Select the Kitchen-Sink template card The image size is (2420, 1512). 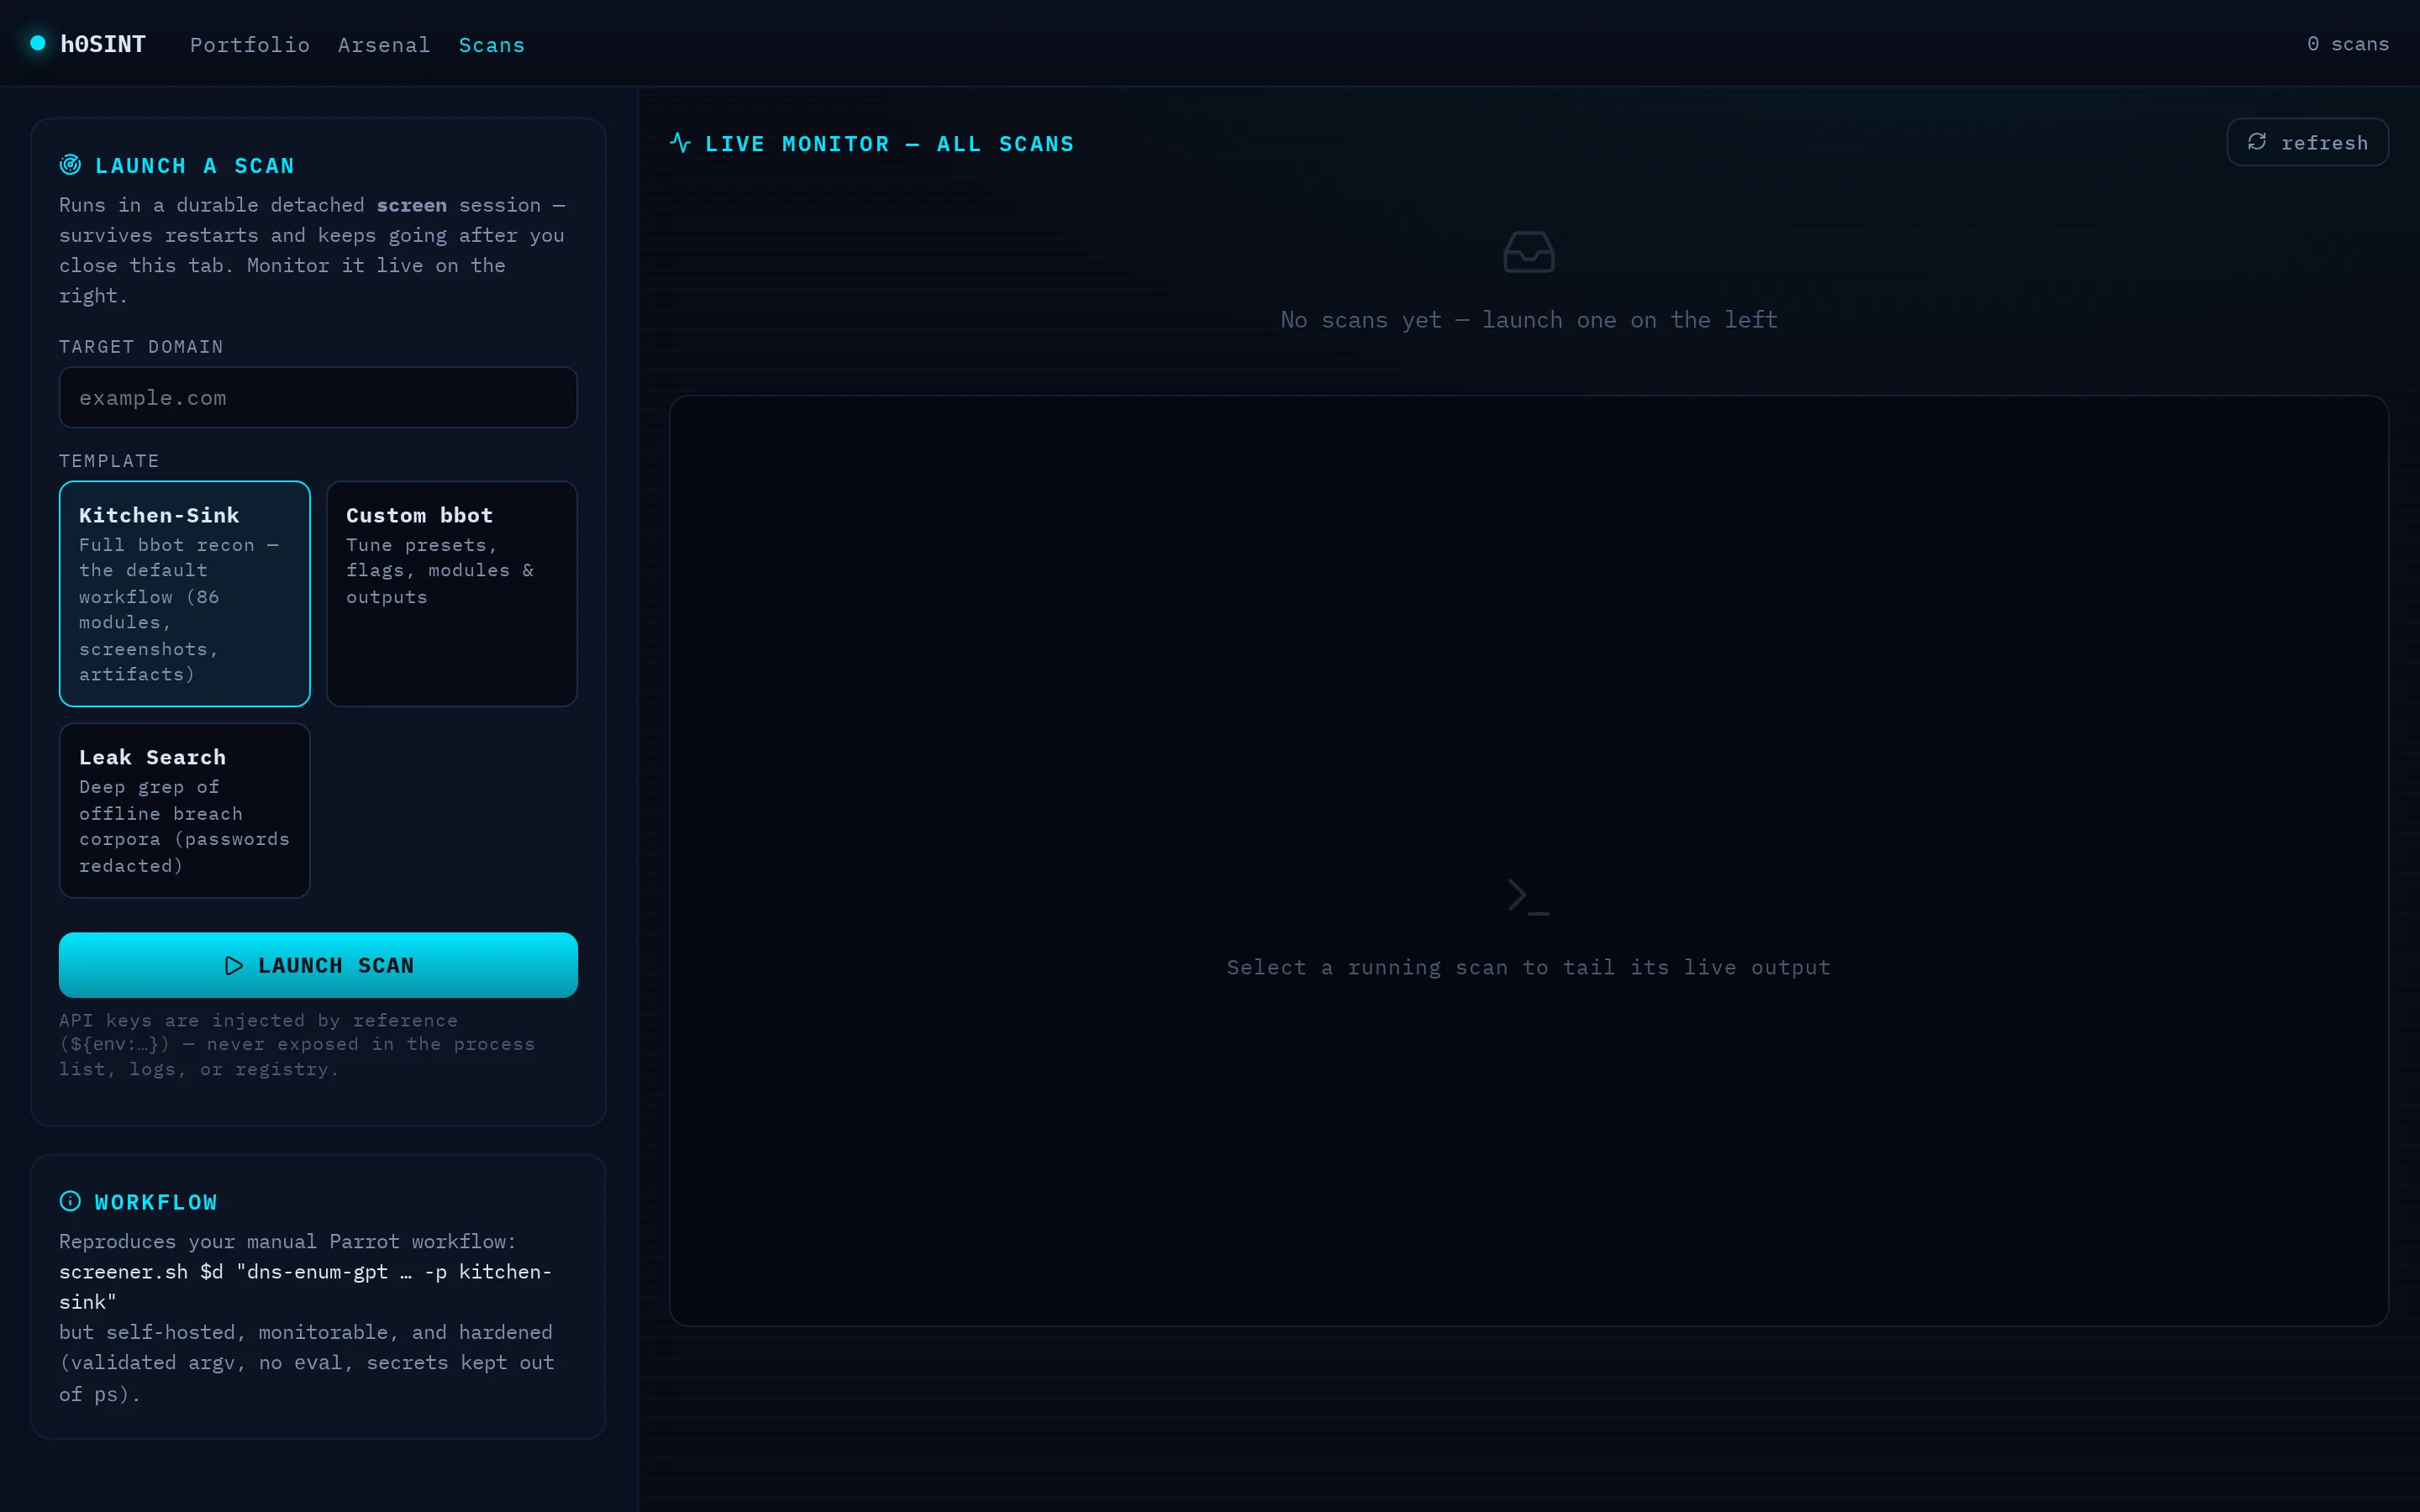point(185,594)
